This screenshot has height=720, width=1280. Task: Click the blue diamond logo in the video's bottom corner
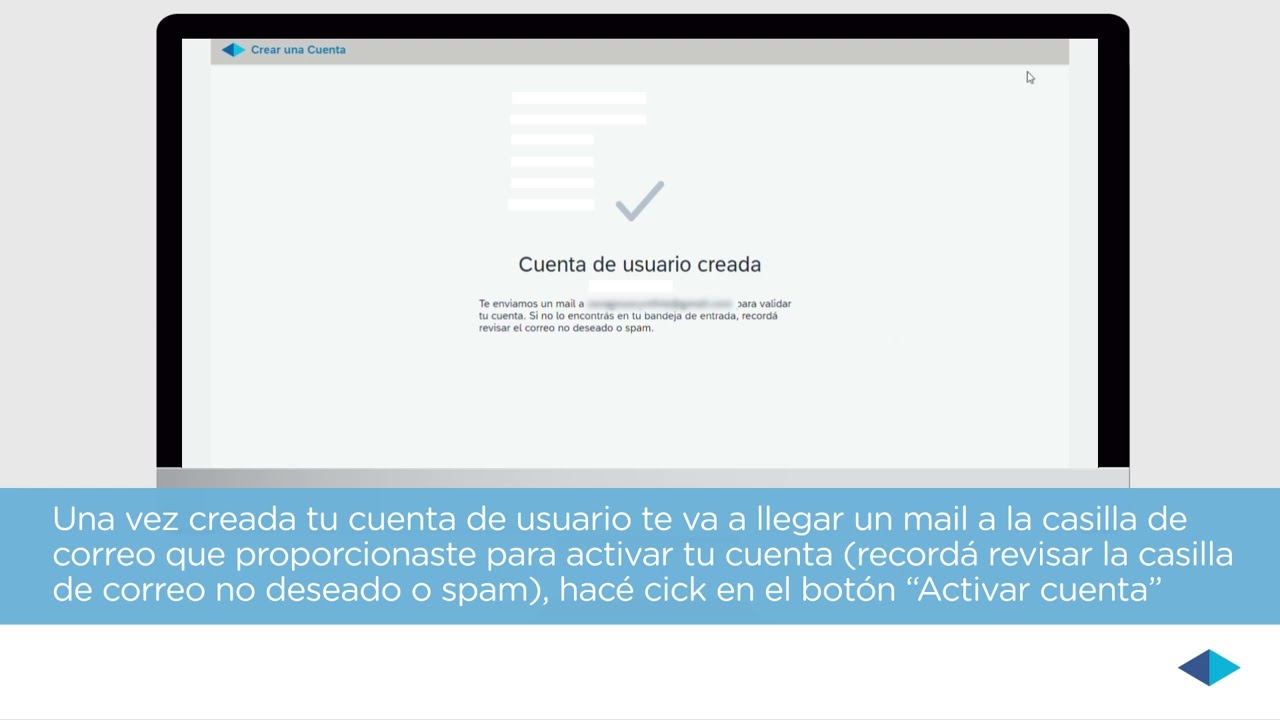click(1209, 667)
